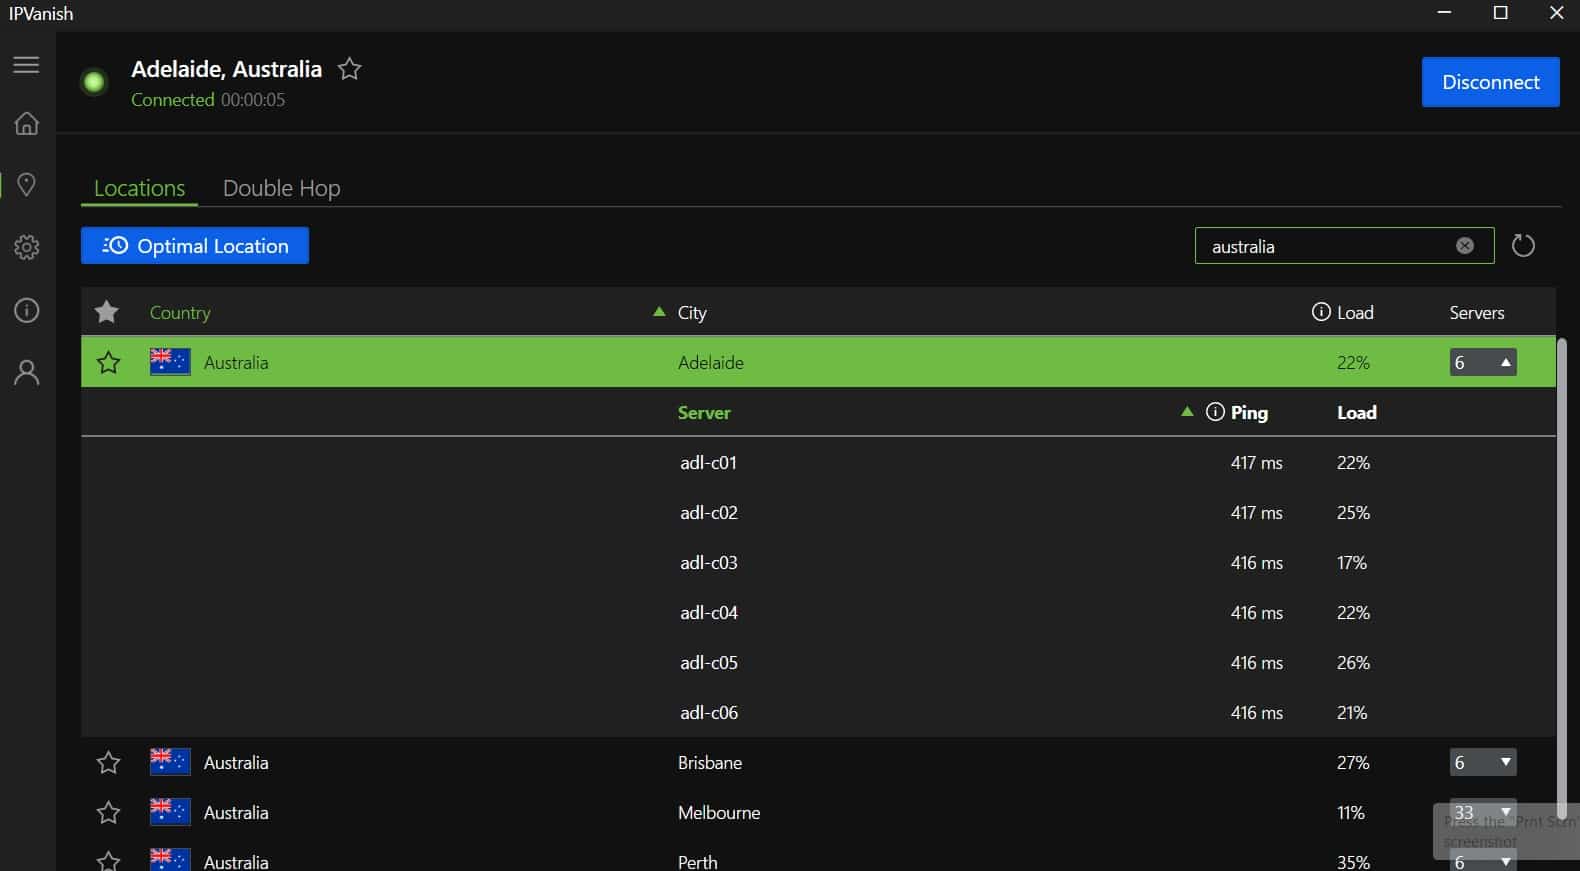
Task: Clear the australia search text
Action: point(1465,246)
